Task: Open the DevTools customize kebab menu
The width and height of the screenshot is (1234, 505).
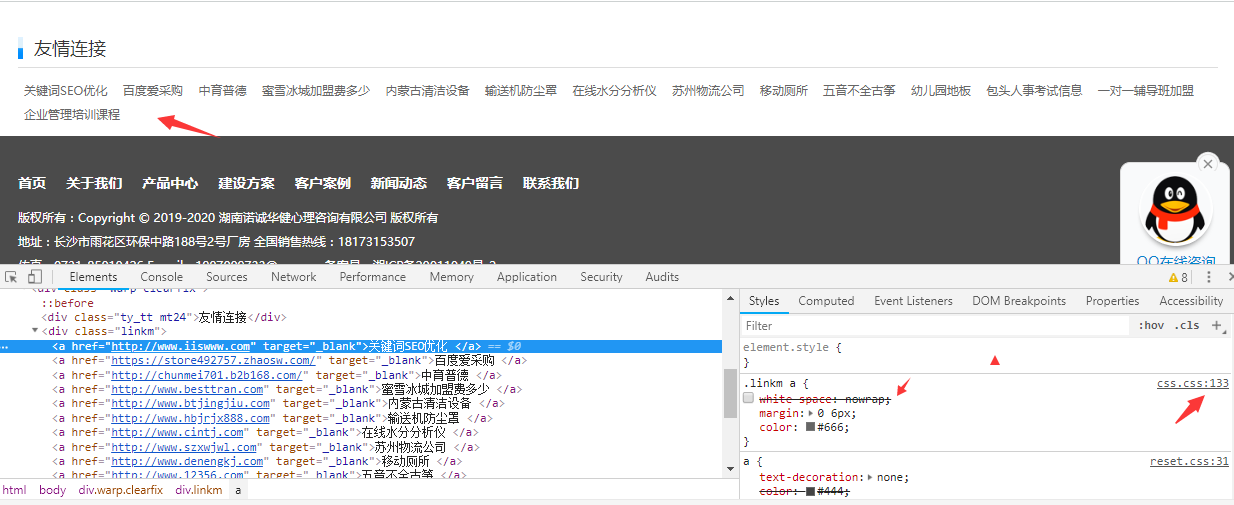Action: click(1208, 277)
